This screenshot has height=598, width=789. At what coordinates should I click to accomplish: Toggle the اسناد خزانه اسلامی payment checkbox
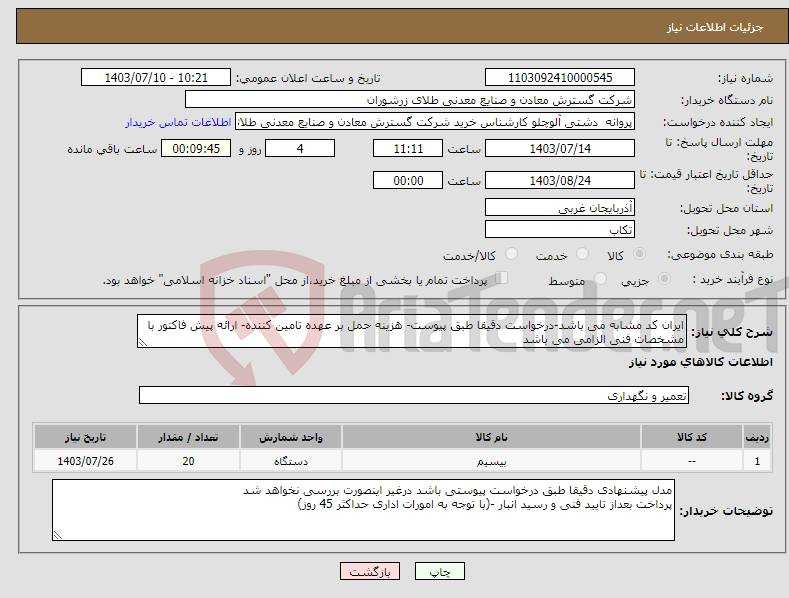[501, 277]
